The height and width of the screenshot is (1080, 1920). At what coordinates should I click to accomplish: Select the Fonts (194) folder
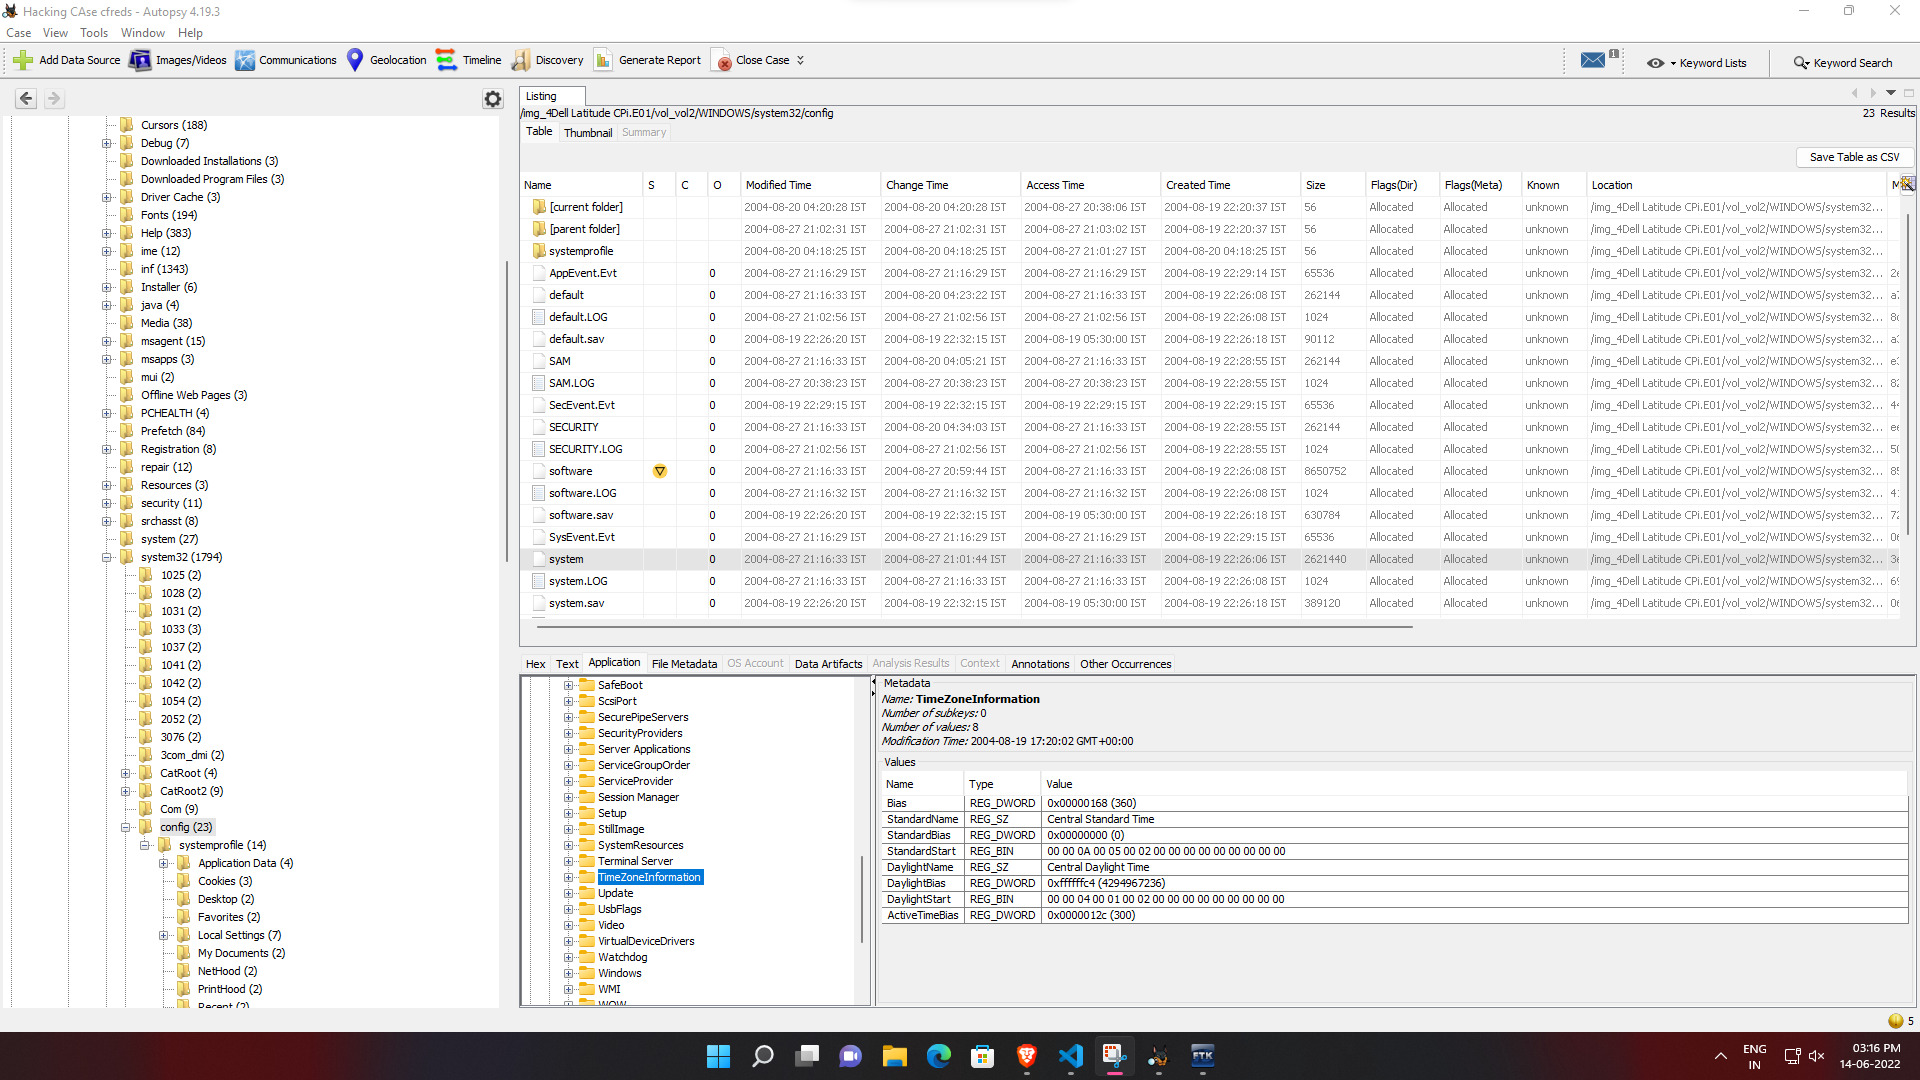coord(169,215)
